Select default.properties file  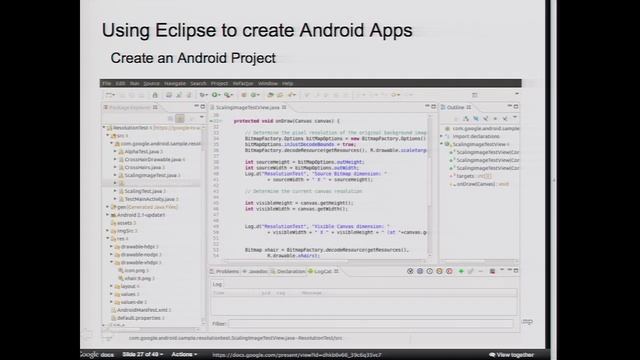click(138, 318)
